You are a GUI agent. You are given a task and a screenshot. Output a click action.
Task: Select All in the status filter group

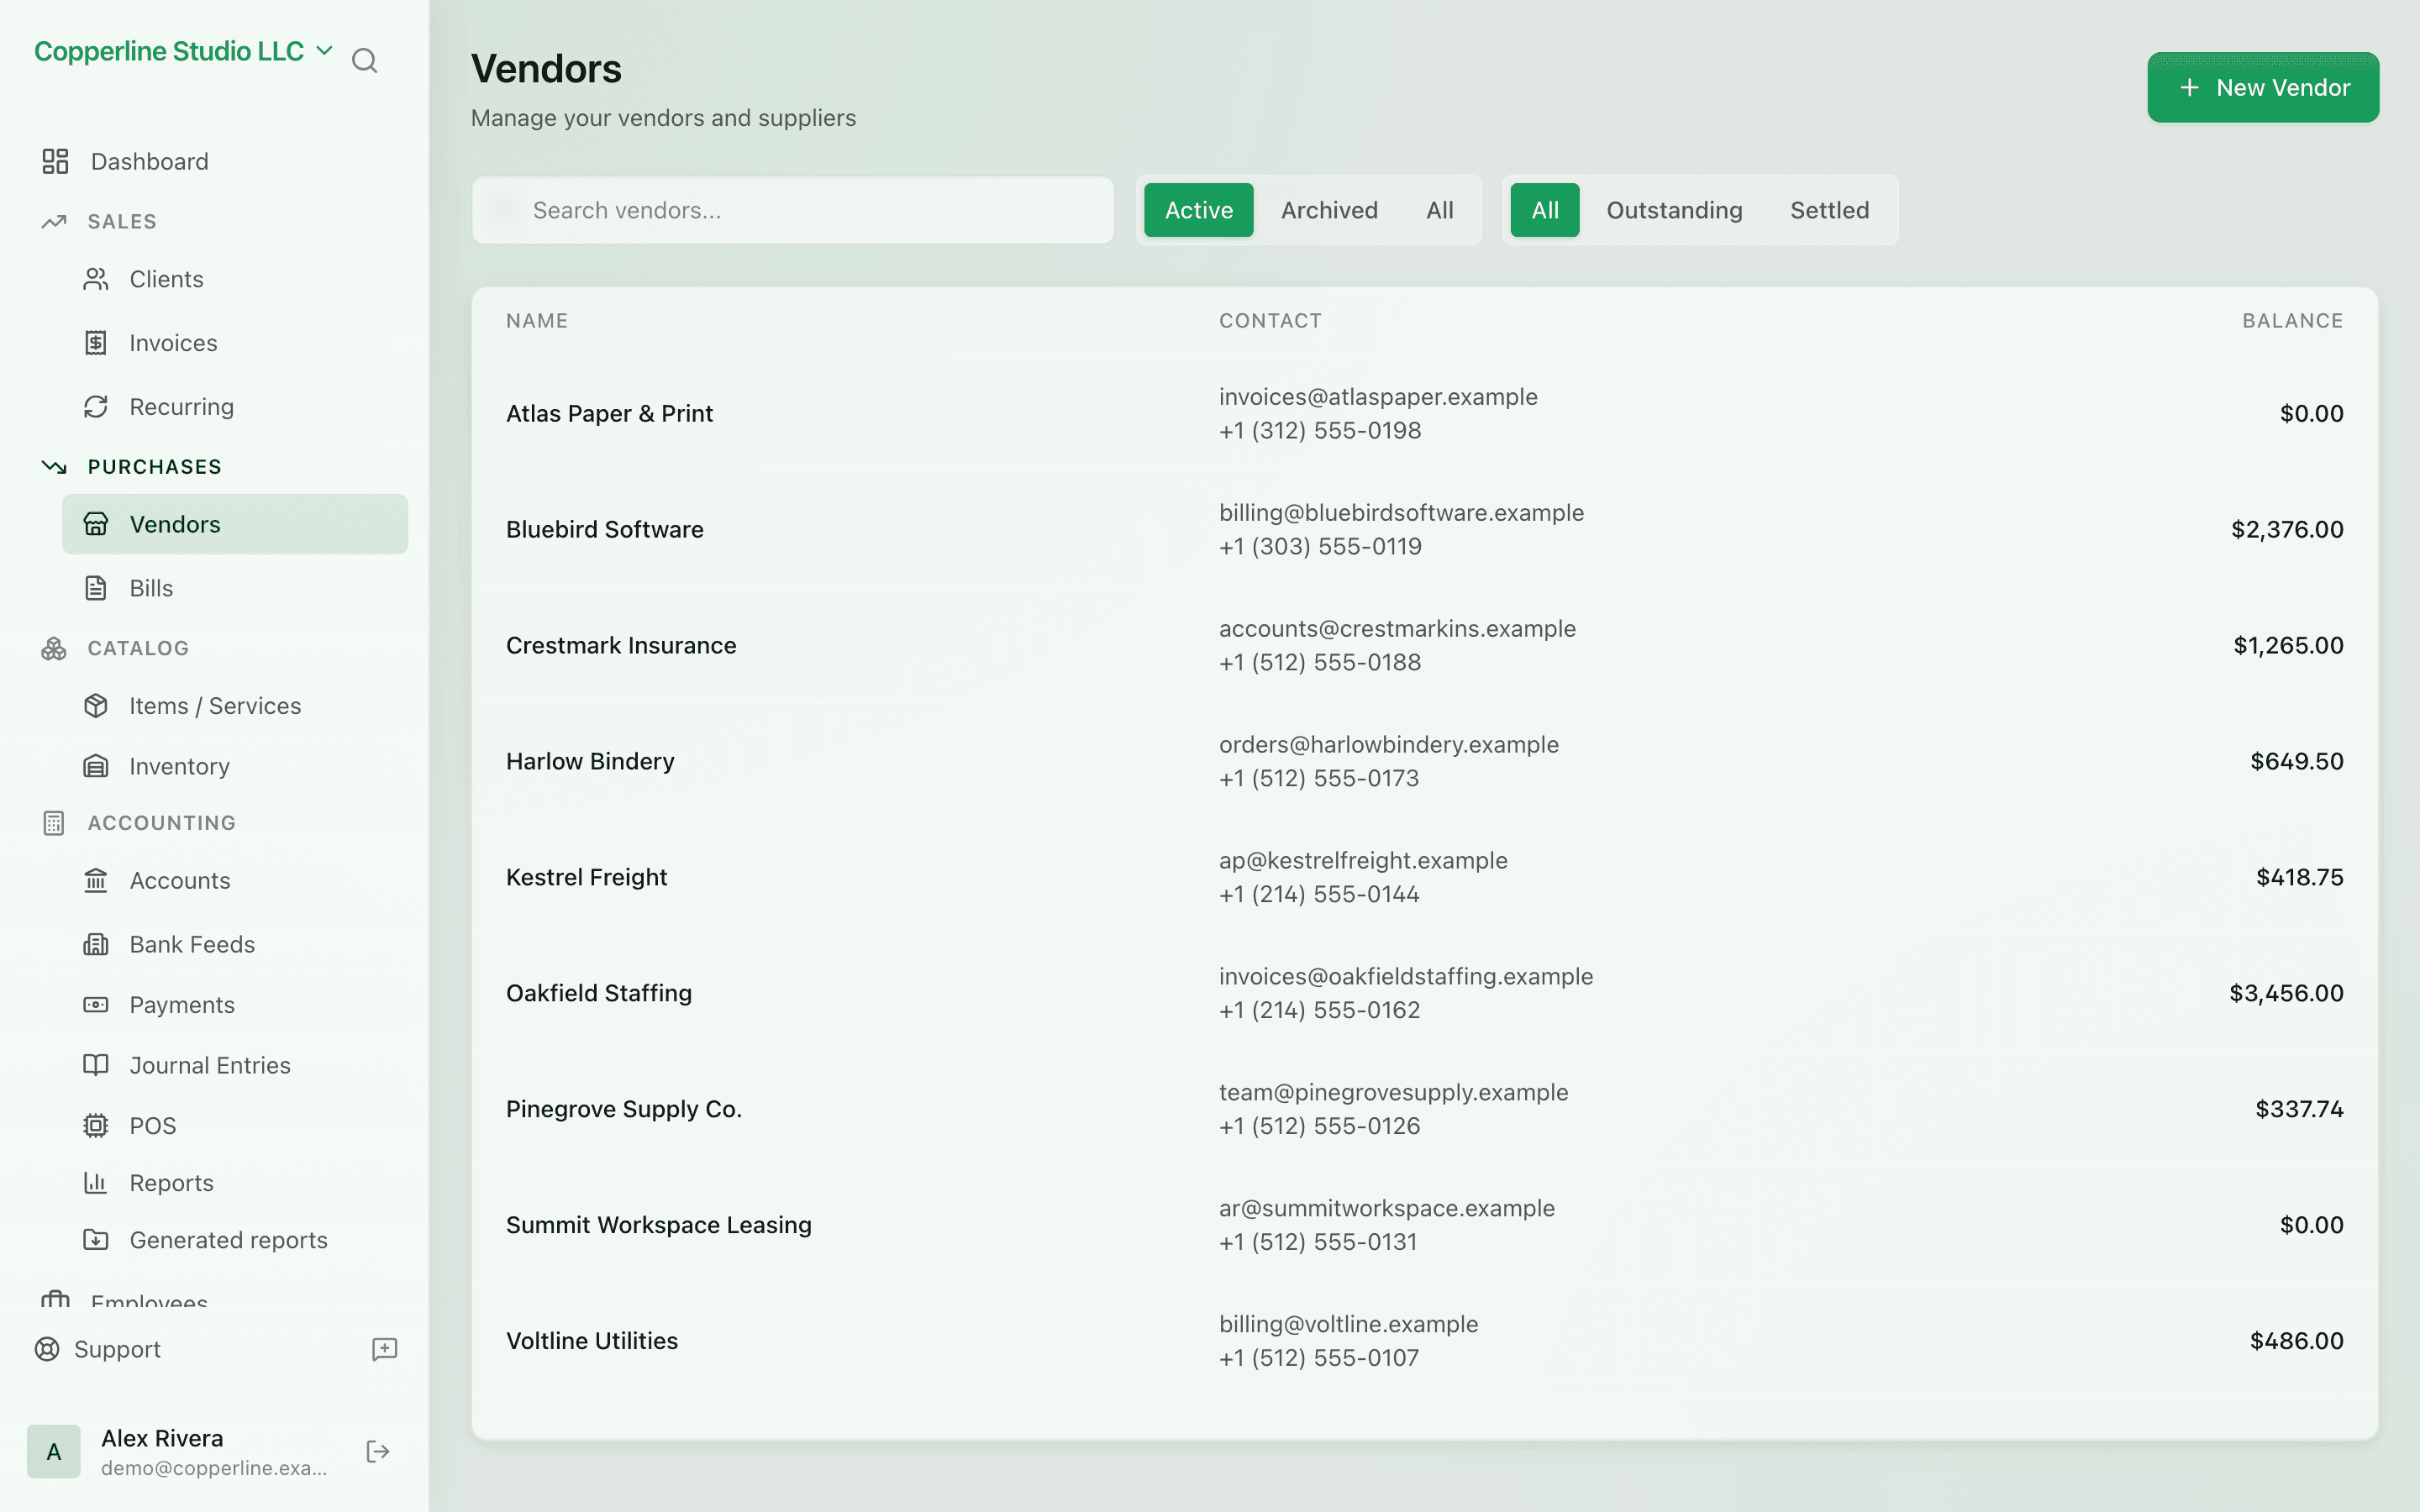1439,210
